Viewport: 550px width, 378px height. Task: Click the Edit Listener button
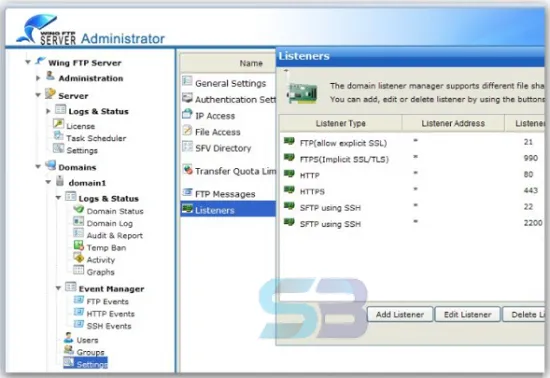coord(468,315)
